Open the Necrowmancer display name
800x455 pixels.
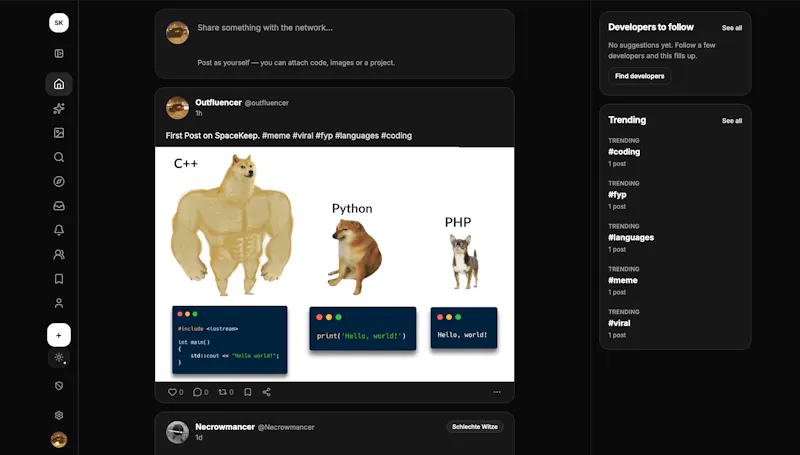pyautogui.click(x=225, y=427)
